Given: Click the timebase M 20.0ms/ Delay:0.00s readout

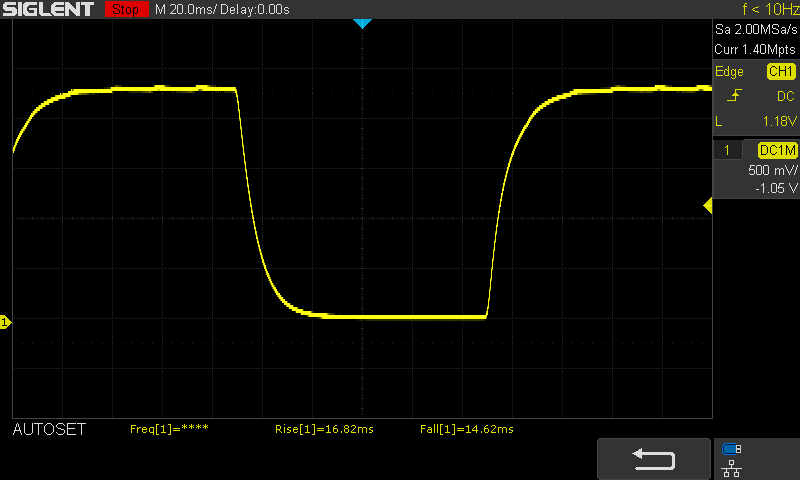Looking at the screenshot, I should point(222,9).
